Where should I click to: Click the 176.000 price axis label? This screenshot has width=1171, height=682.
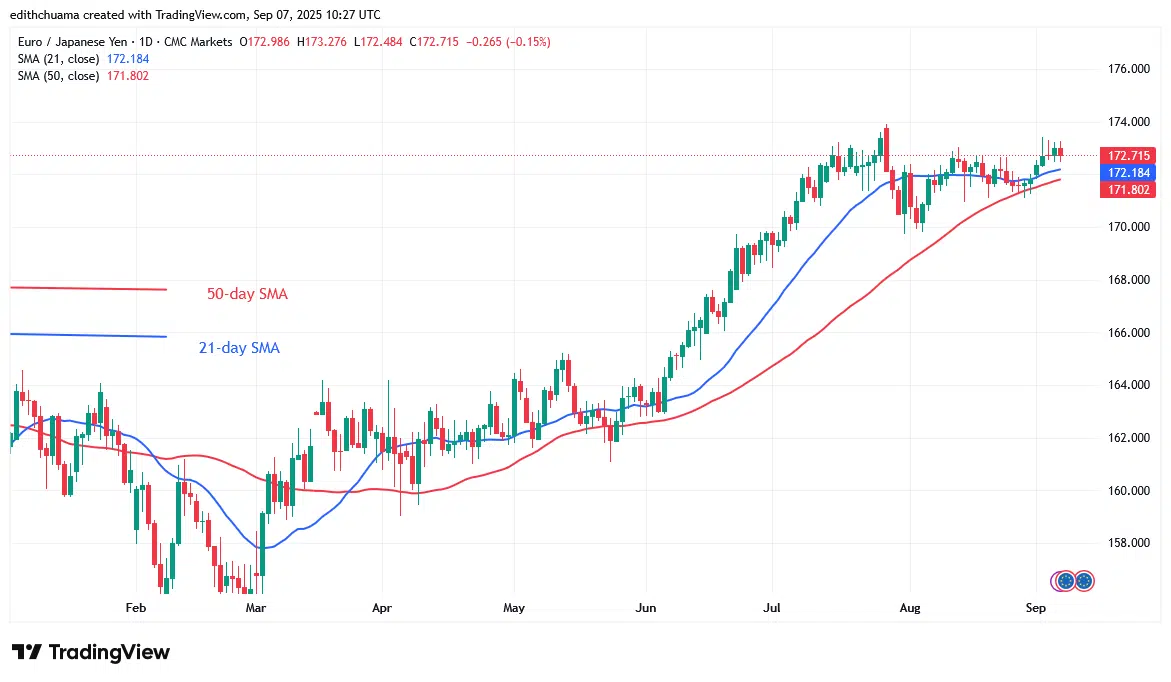coord(1128,69)
